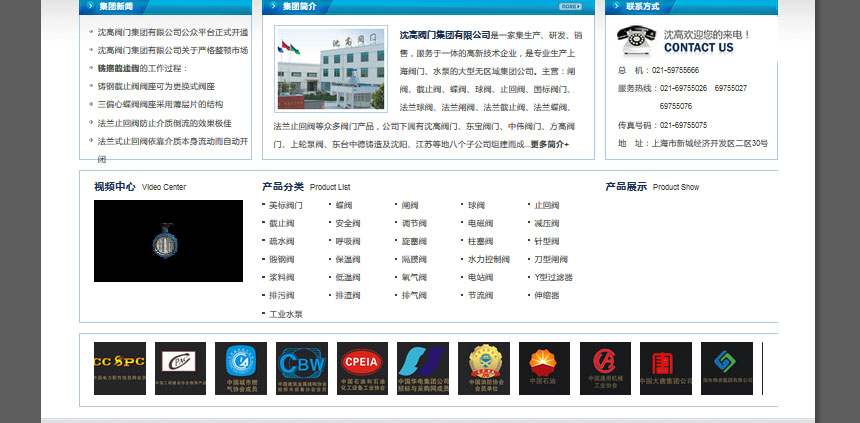Click the 中国城市燃气协会 logo
Screen dimensions: 860x423
(x=241, y=368)
